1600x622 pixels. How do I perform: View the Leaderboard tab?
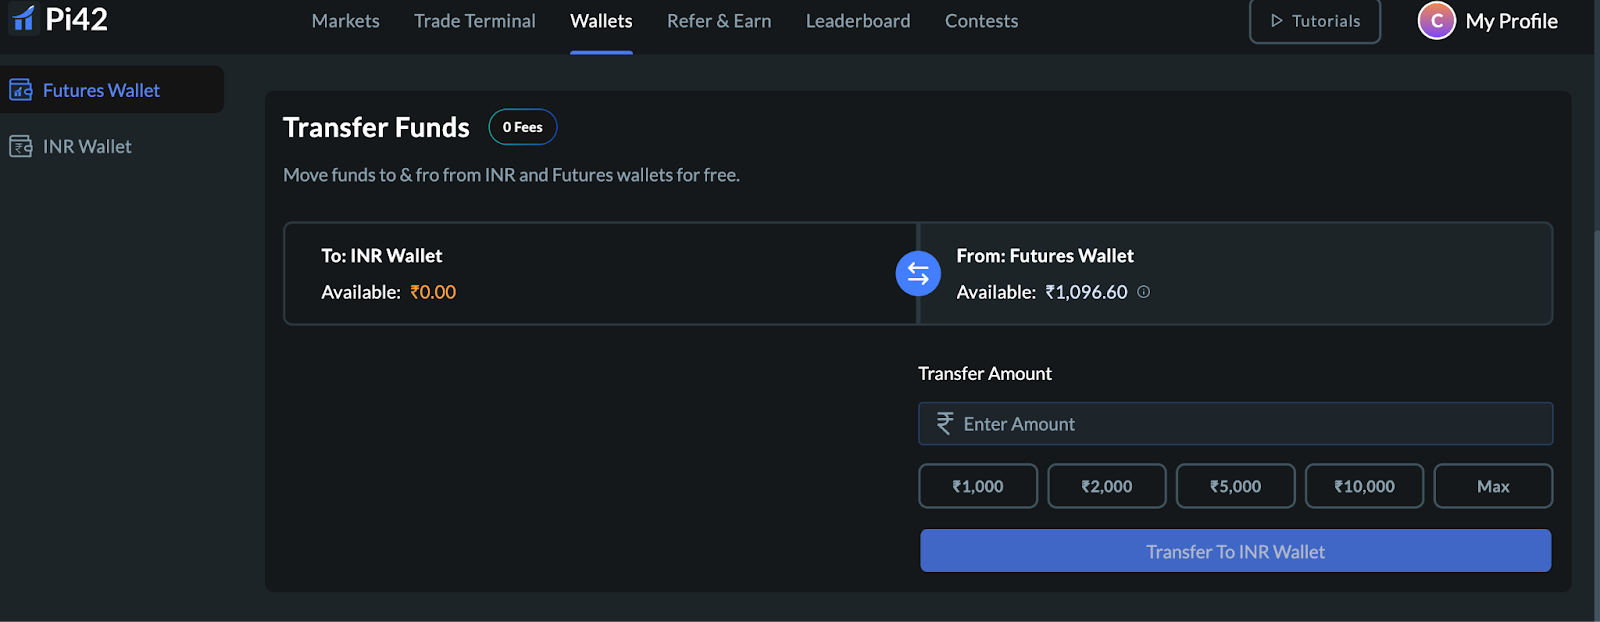tap(858, 21)
